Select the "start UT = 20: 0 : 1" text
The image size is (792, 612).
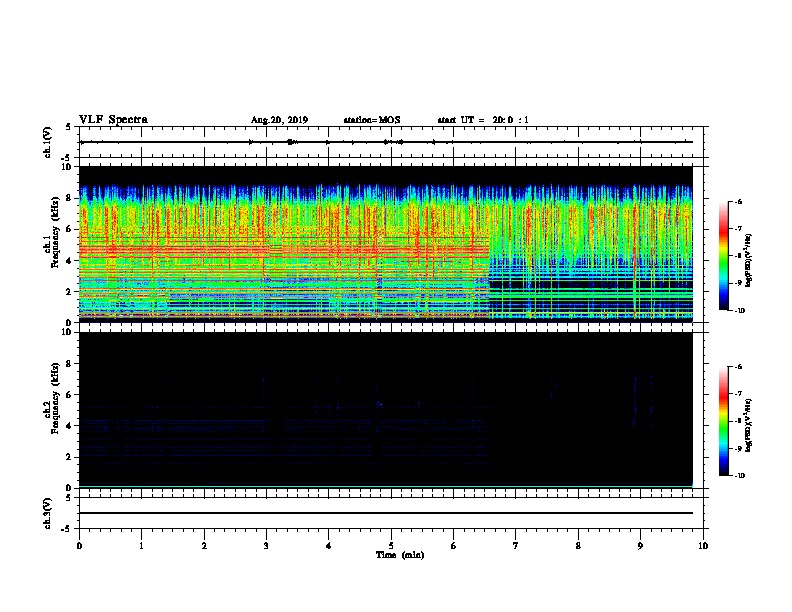[483, 120]
